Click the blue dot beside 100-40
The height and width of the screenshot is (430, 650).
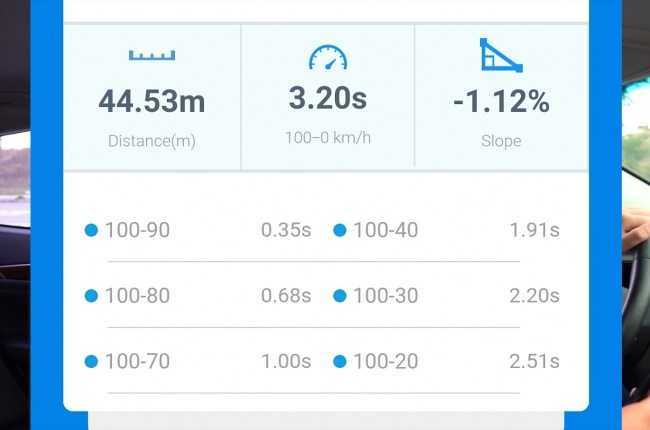click(x=340, y=230)
